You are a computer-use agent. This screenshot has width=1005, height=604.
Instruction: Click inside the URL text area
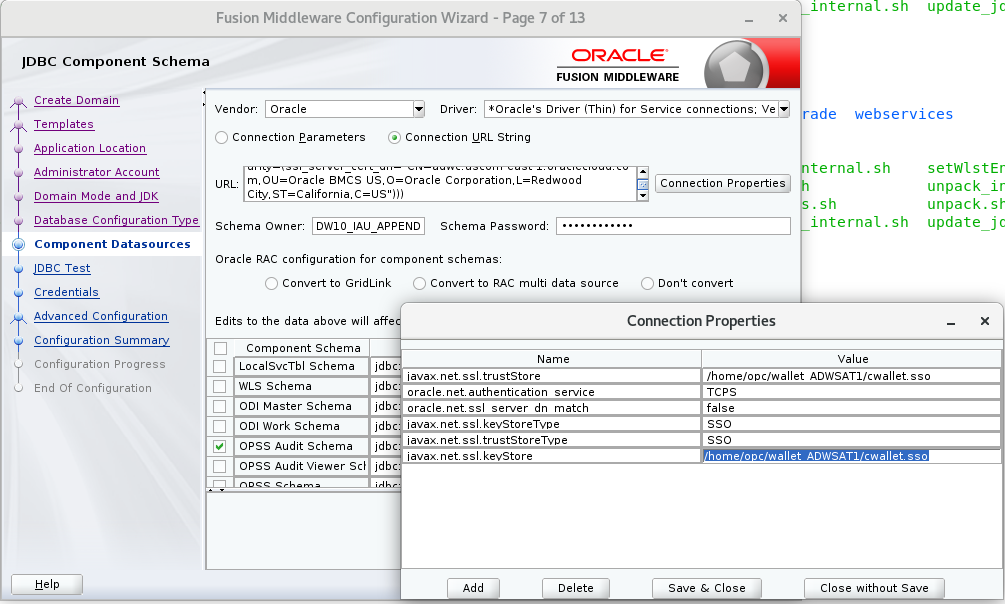pyautogui.click(x=440, y=184)
